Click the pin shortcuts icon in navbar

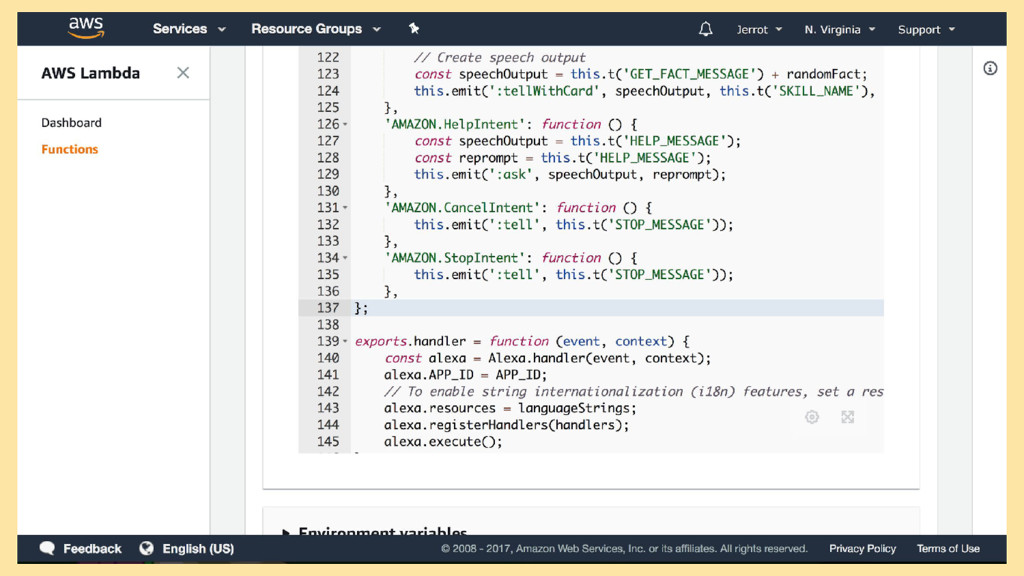click(x=414, y=29)
